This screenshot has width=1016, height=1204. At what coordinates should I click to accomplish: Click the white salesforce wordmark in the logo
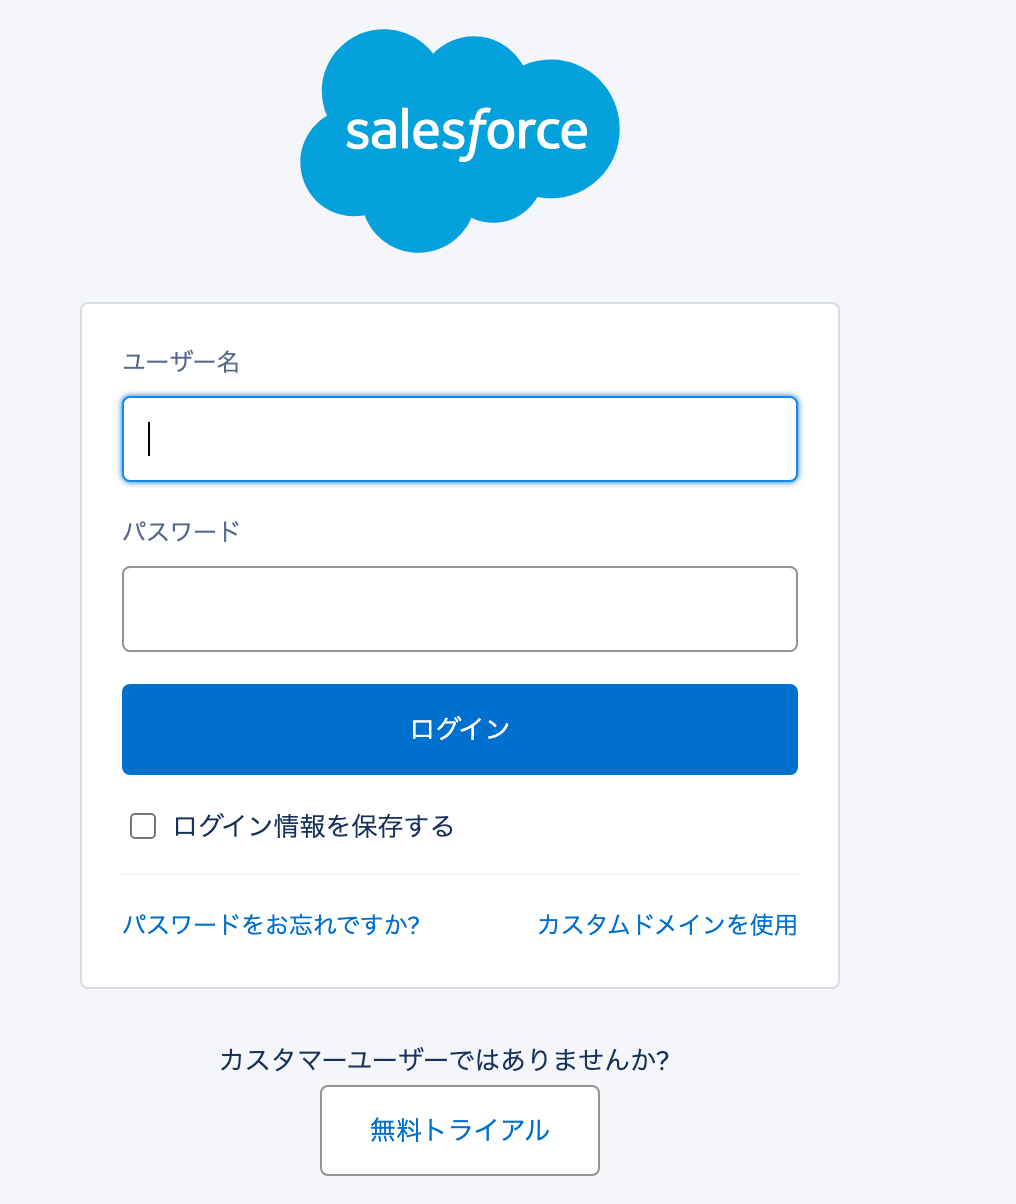pyautogui.click(x=466, y=132)
